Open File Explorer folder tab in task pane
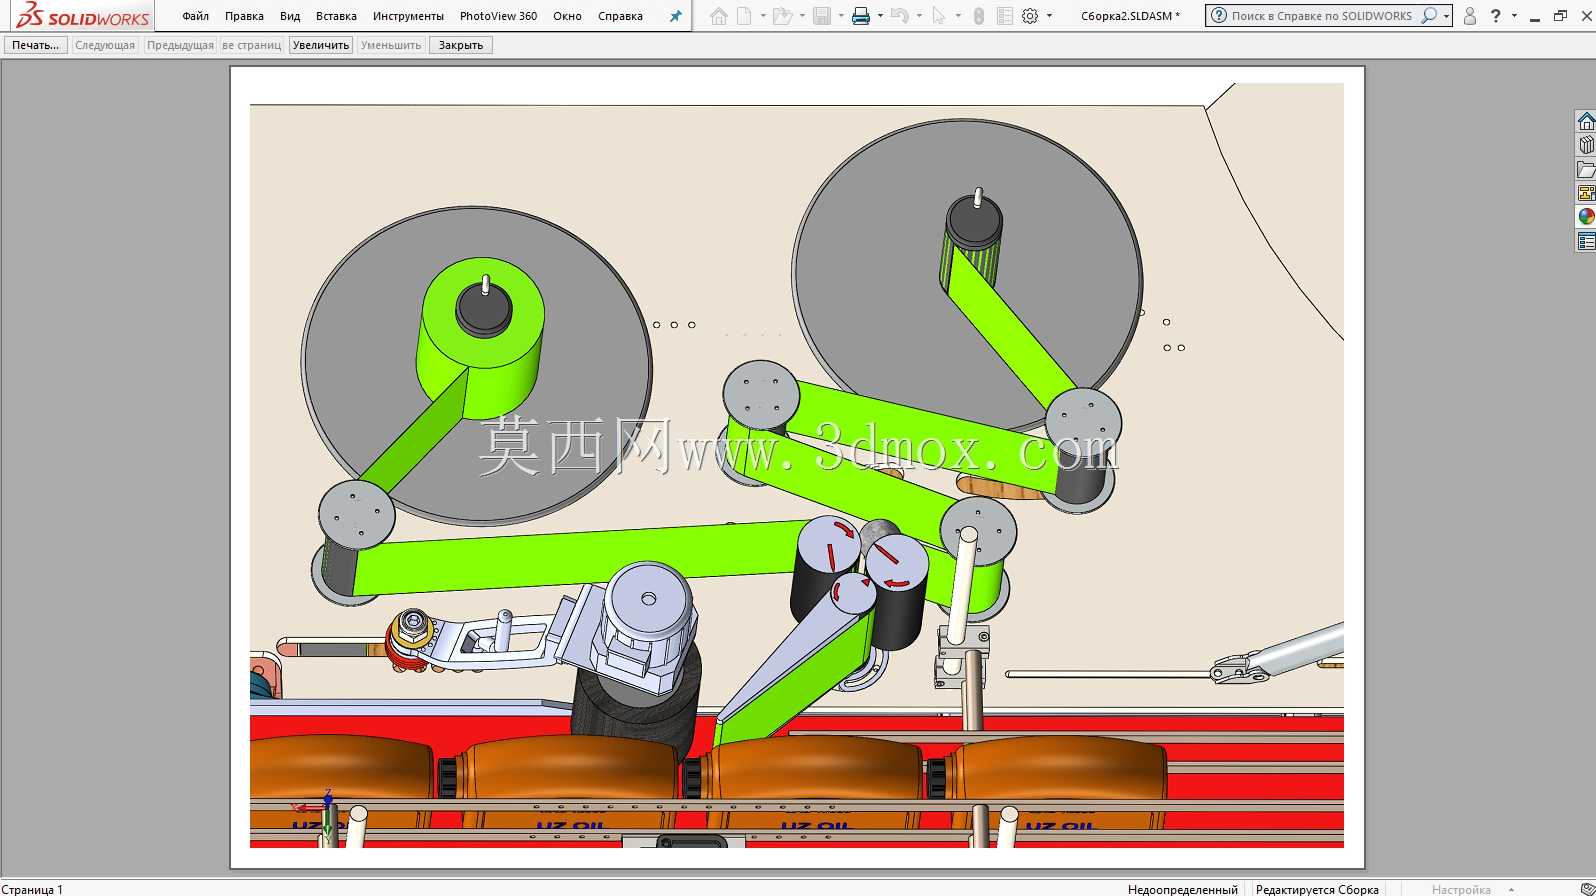 click(1586, 170)
